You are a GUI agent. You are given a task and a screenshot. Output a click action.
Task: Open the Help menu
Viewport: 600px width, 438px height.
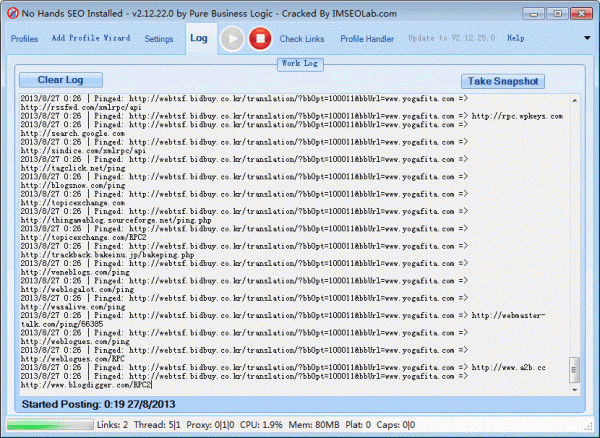[x=515, y=38]
